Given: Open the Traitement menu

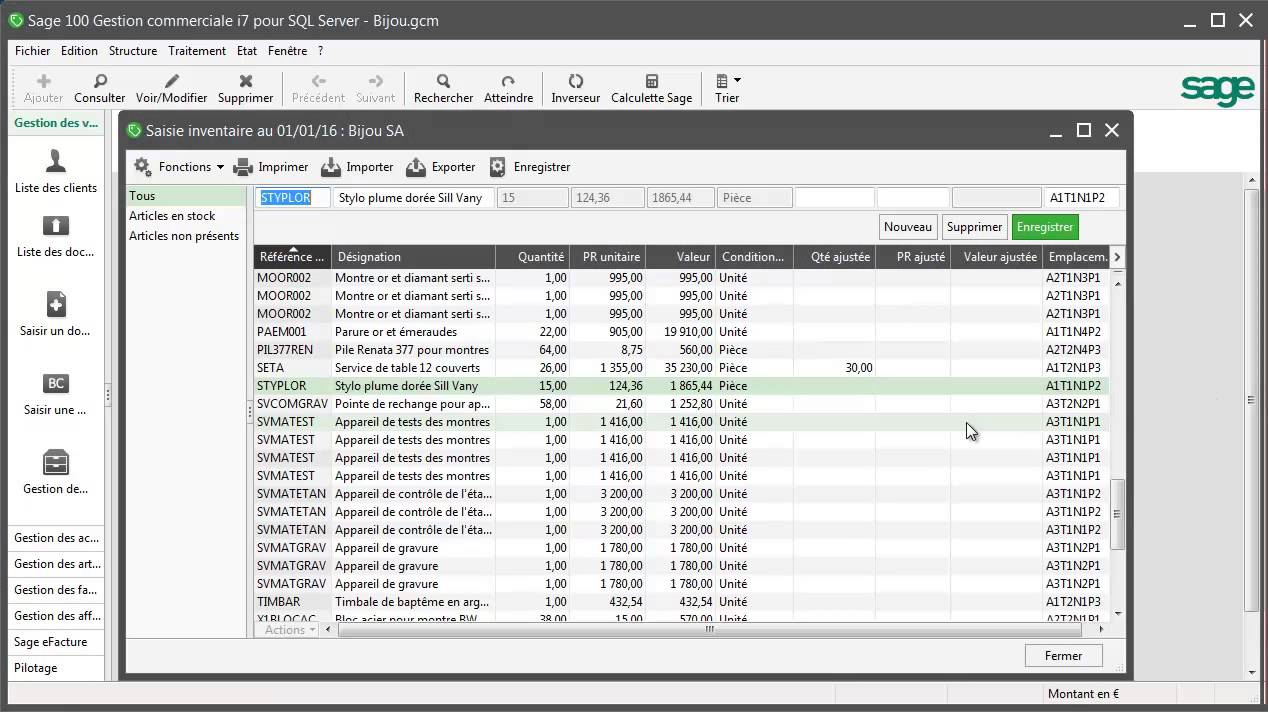Looking at the screenshot, I should coord(196,50).
